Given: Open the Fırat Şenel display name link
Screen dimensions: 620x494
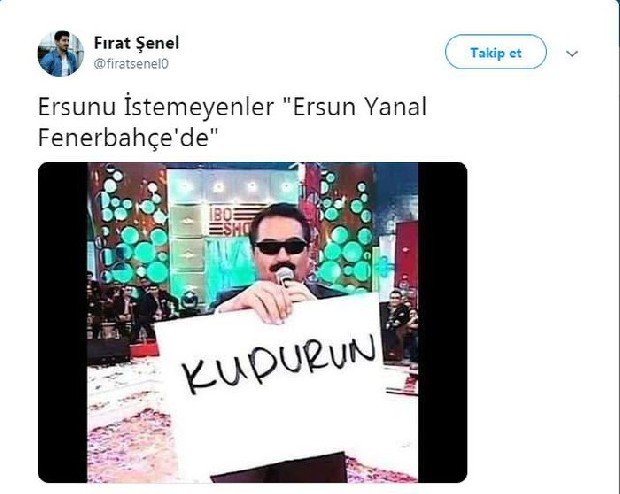Looking at the screenshot, I should [136, 43].
